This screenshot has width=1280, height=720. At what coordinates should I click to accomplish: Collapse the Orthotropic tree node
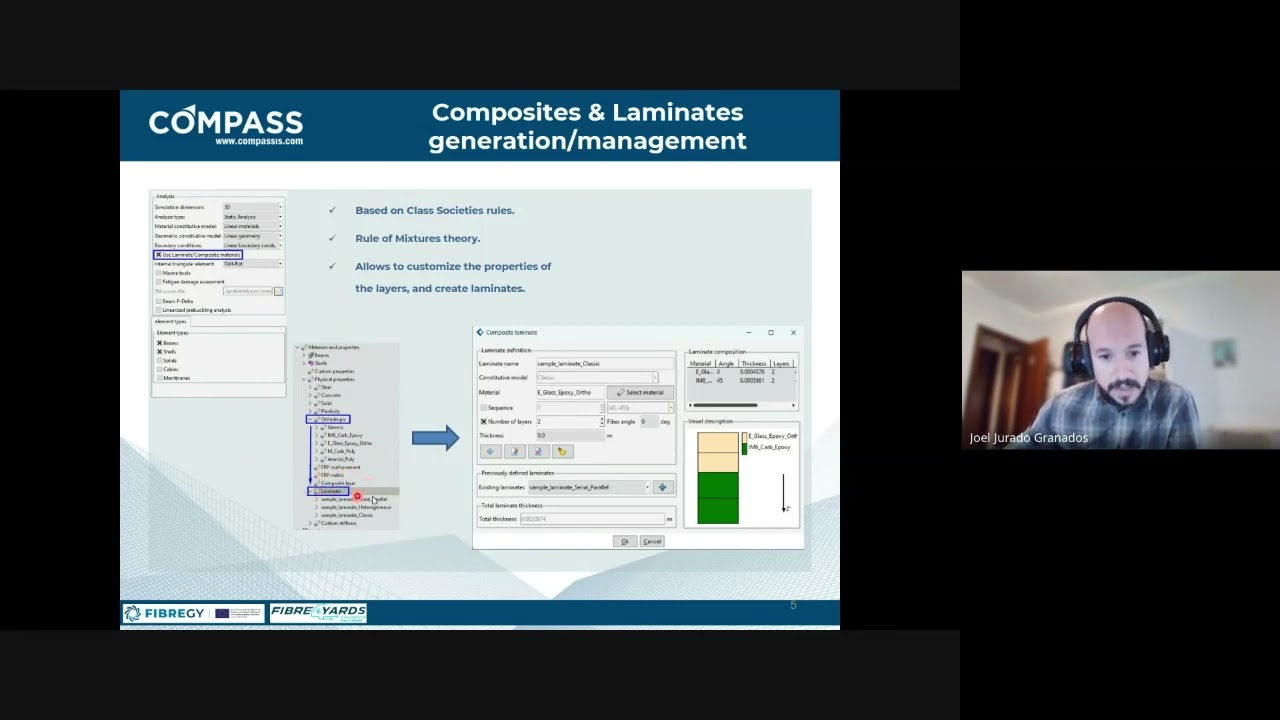click(x=311, y=419)
